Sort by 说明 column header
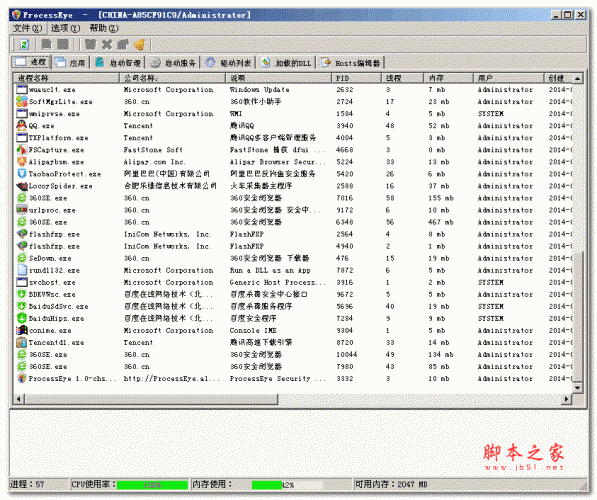The height and width of the screenshot is (500, 597). [x=278, y=78]
